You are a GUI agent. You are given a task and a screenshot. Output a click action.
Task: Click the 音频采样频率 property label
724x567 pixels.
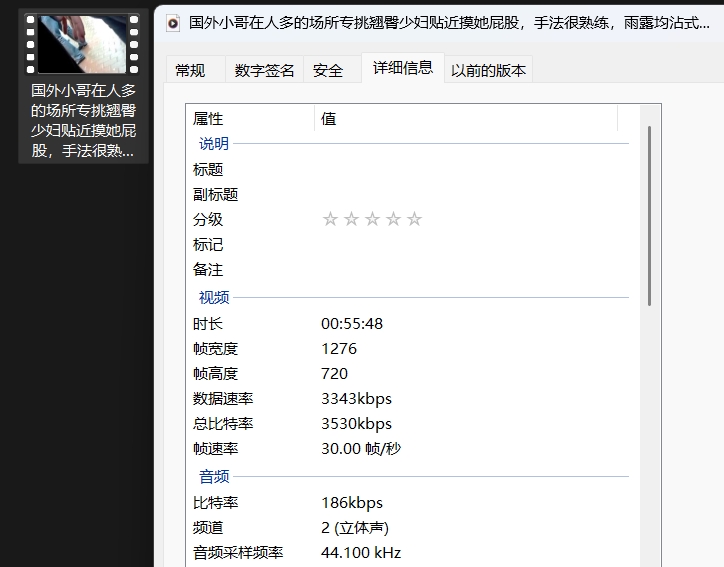[238, 552]
